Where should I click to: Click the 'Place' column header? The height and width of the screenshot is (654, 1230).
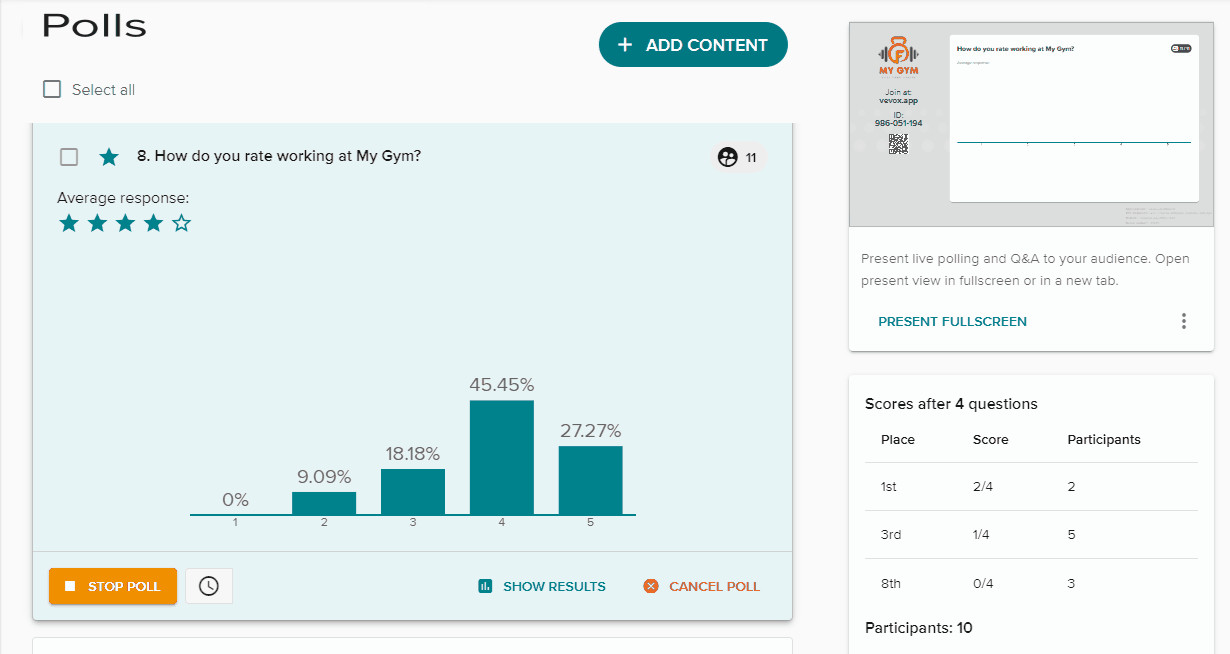click(x=898, y=439)
